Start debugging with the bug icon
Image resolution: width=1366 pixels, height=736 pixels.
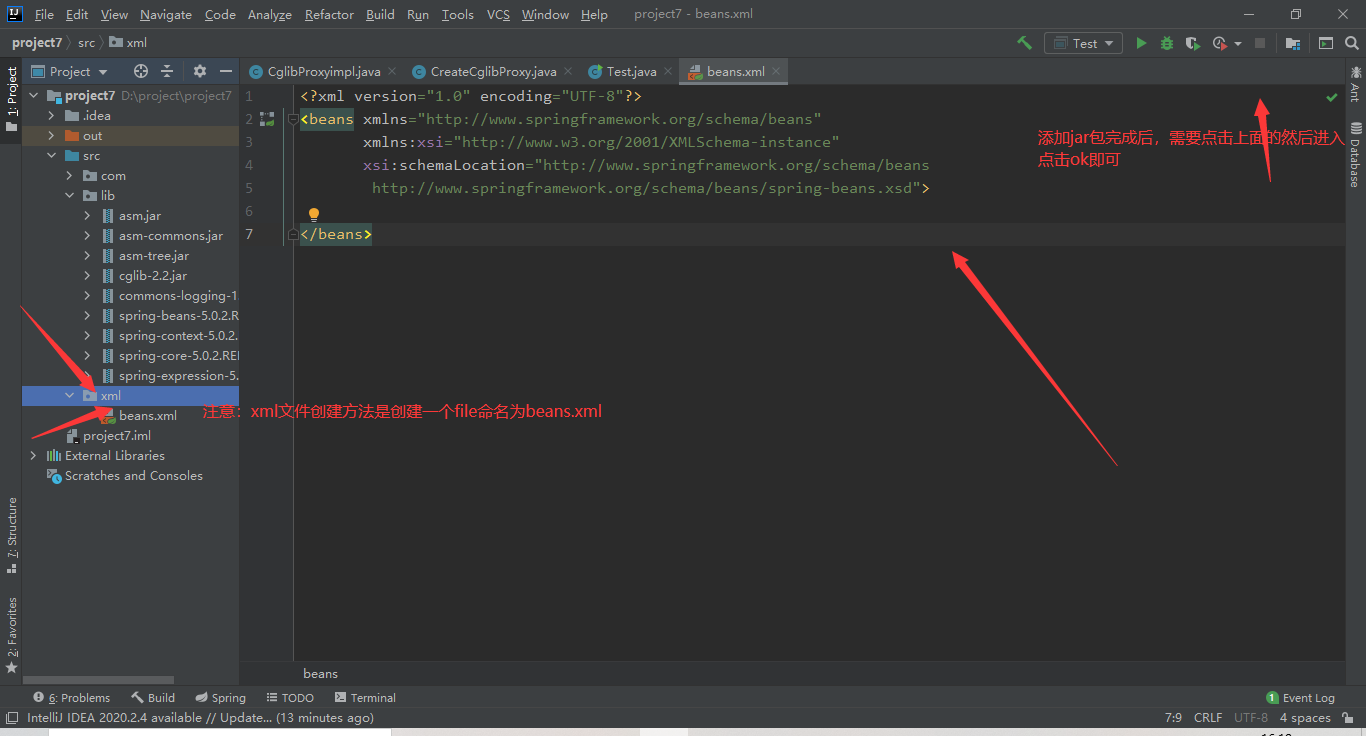1167,43
